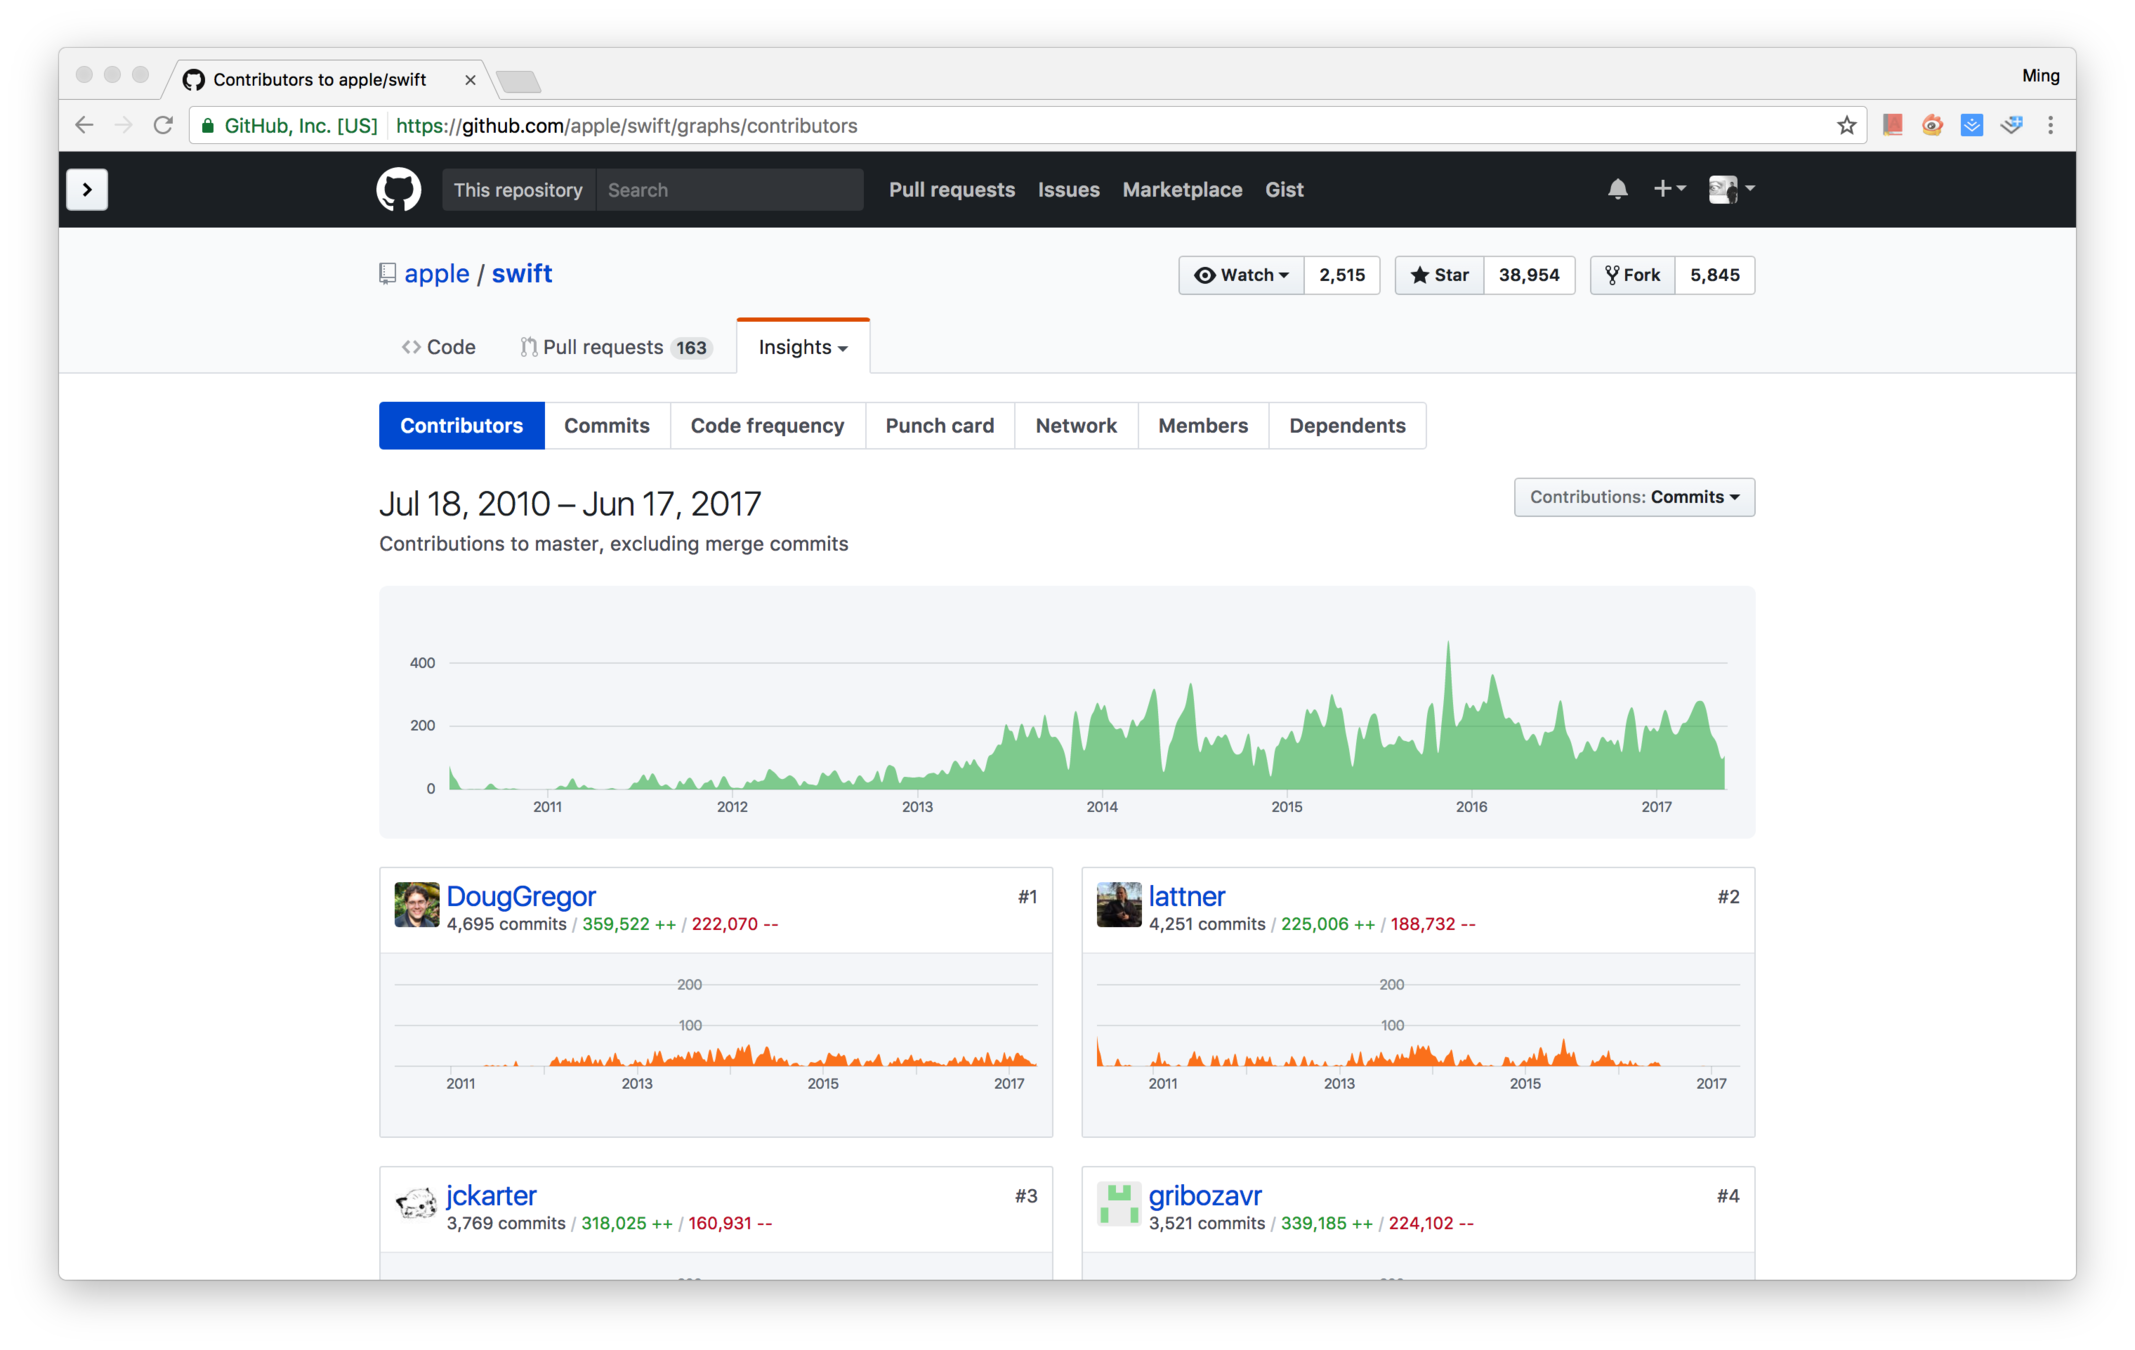Switch to Code frequency tab
The width and height of the screenshot is (2135, 1350).
click(767, 426)
